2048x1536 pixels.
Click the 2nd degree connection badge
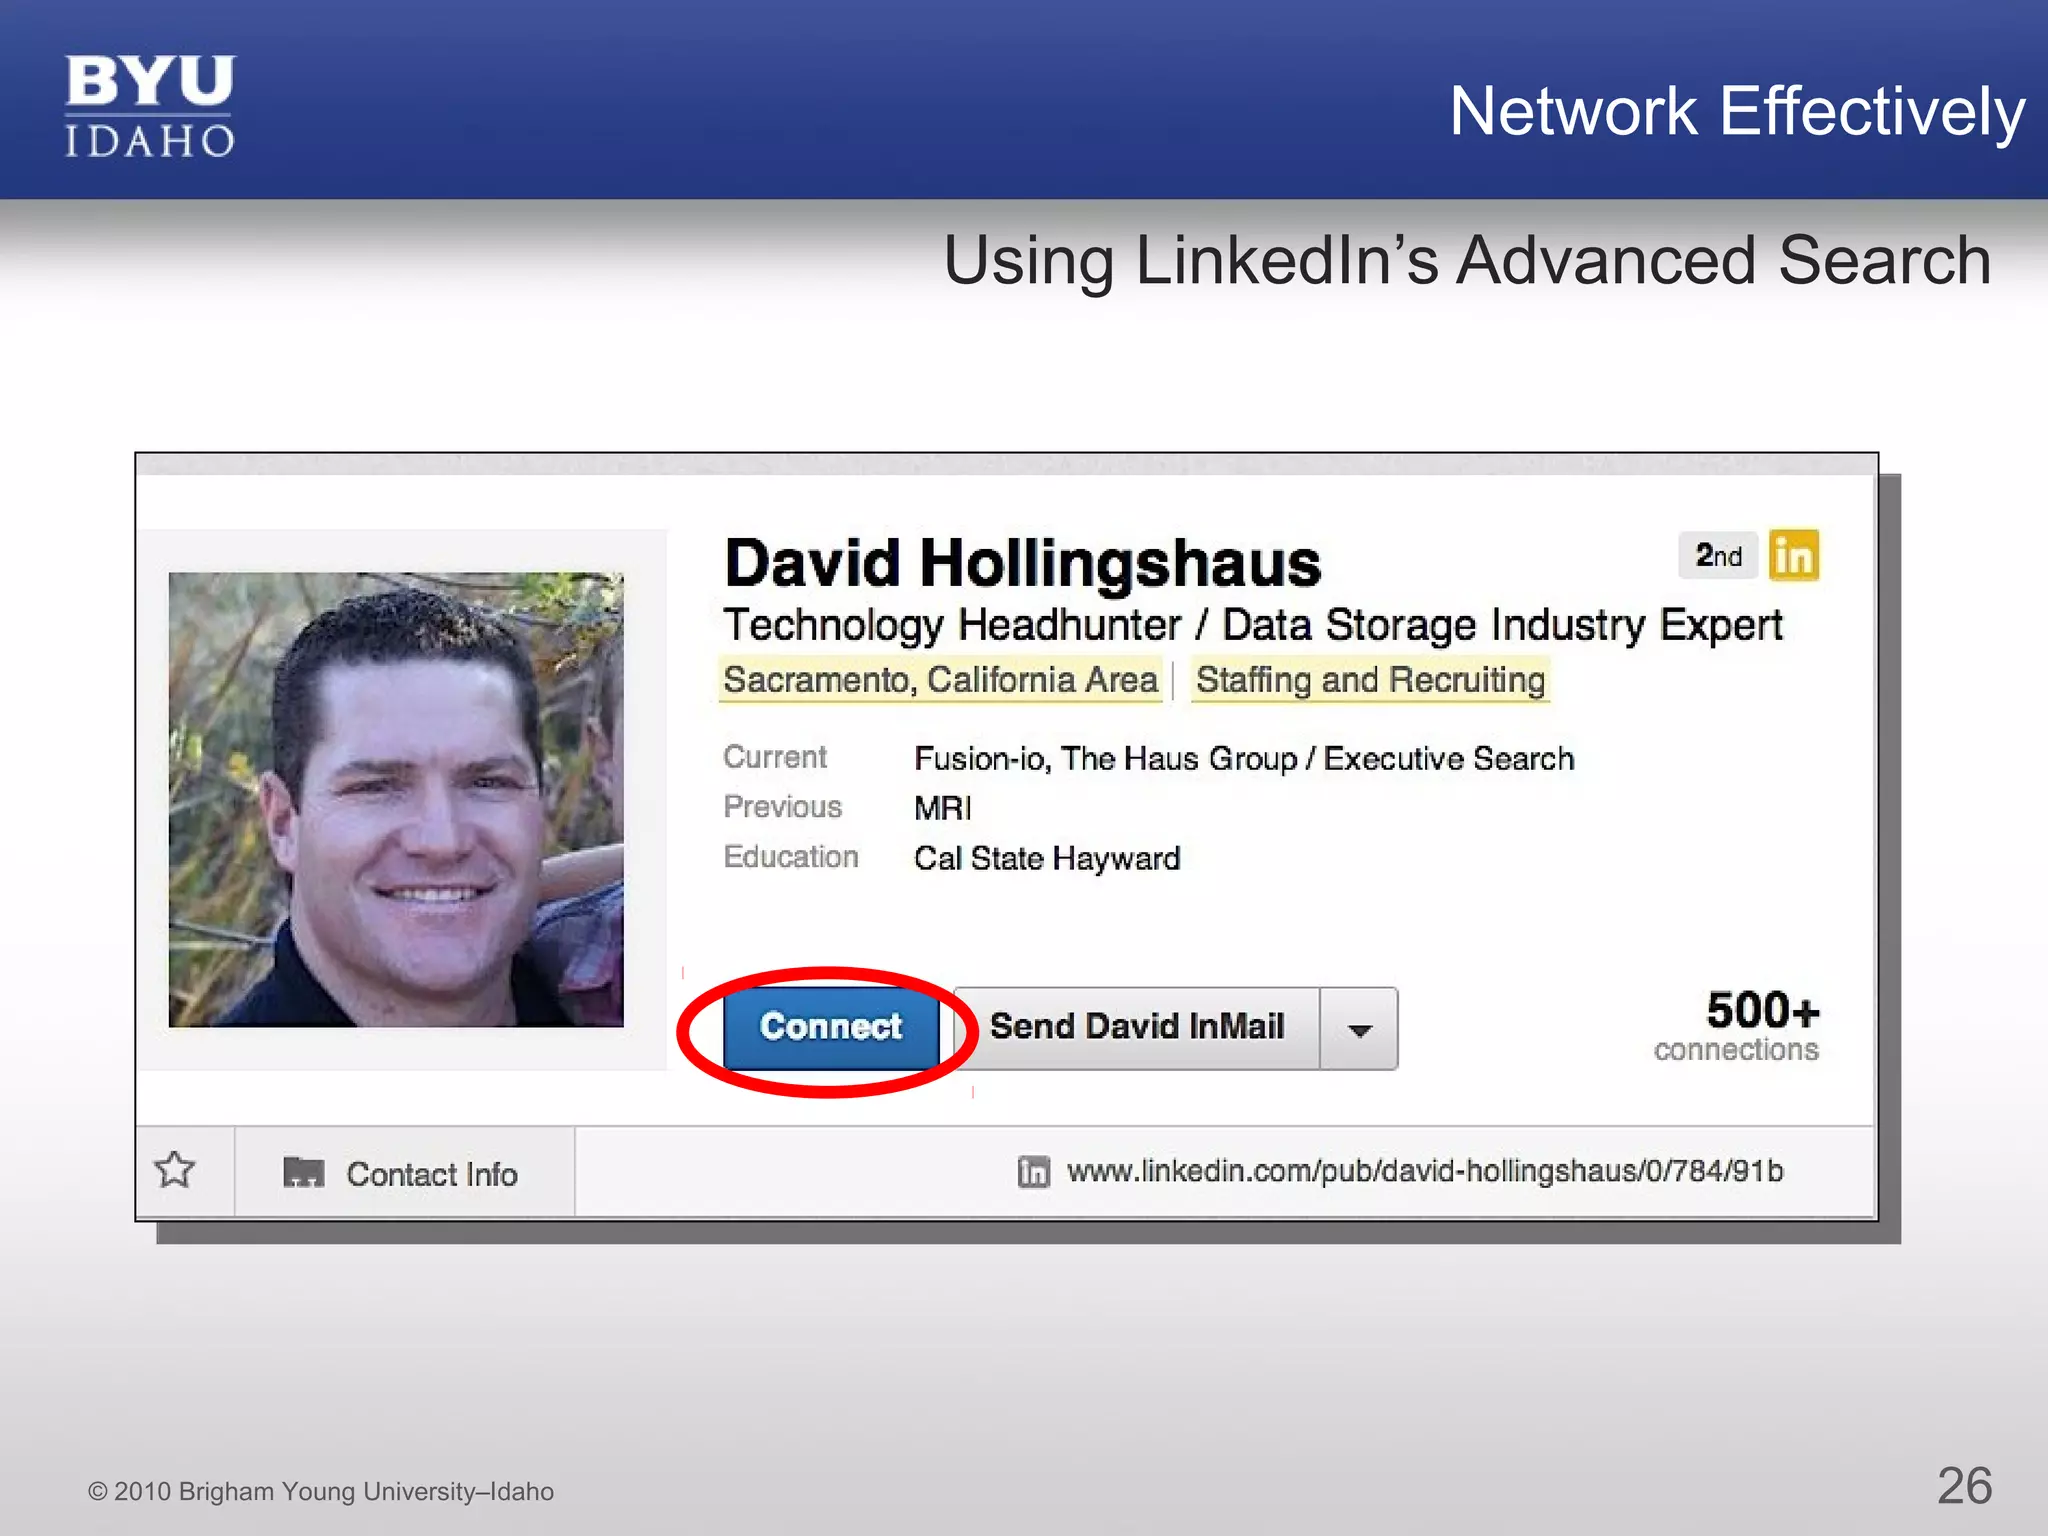coord(1718,556)
